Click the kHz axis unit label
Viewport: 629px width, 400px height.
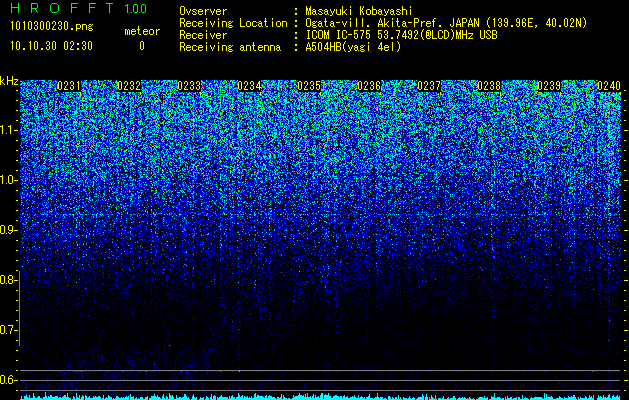point(9,81)
